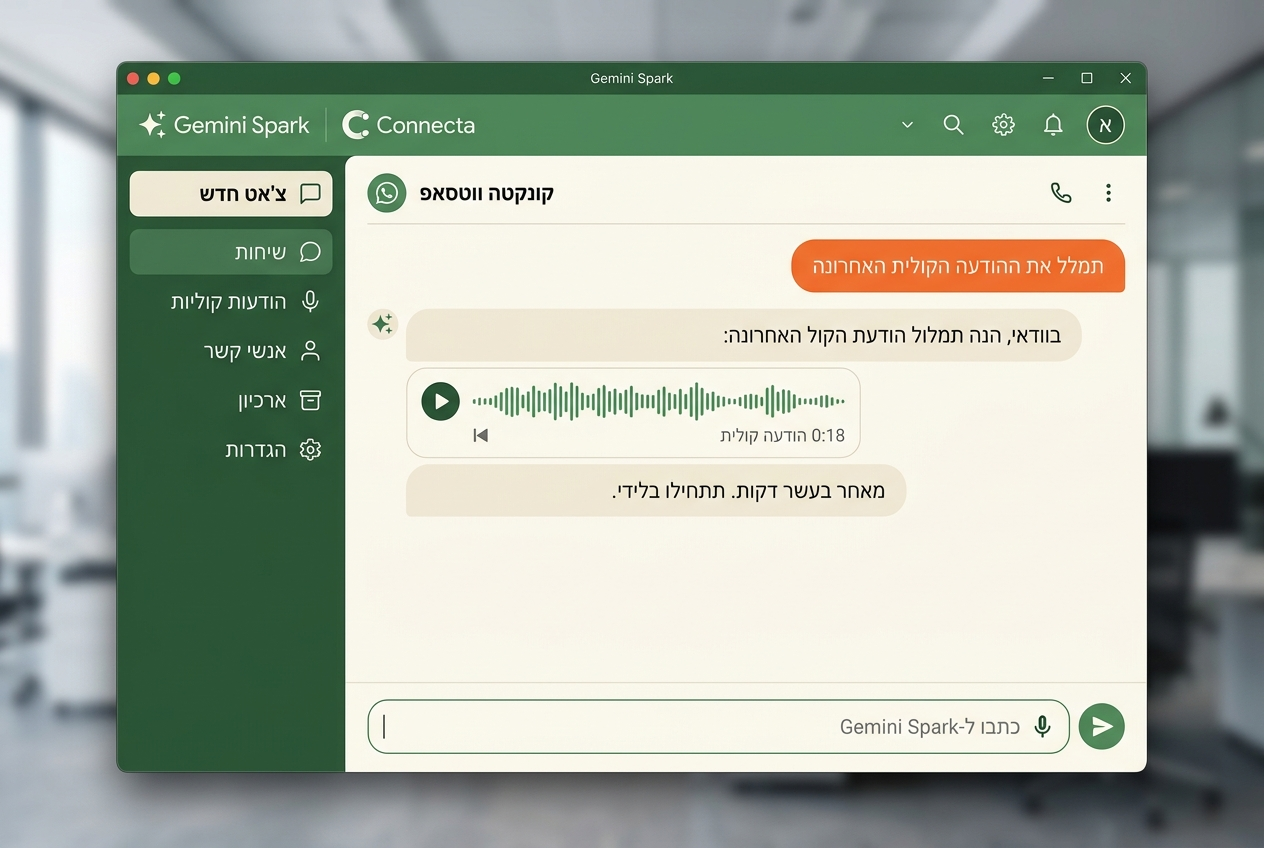Click the Gemini Spark sparkle logo
Image resolution: width=1264 pixels, height=848 pixels.
(x=152, y=125)
